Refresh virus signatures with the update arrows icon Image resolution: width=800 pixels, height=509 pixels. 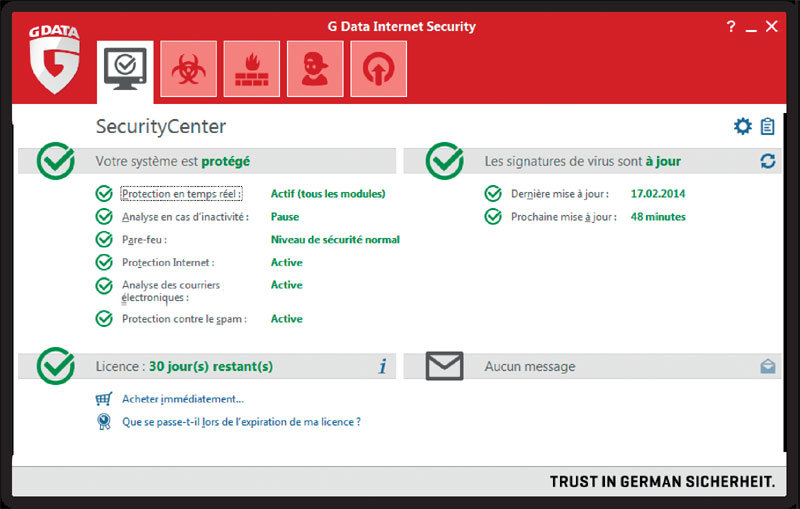point(768,161)
